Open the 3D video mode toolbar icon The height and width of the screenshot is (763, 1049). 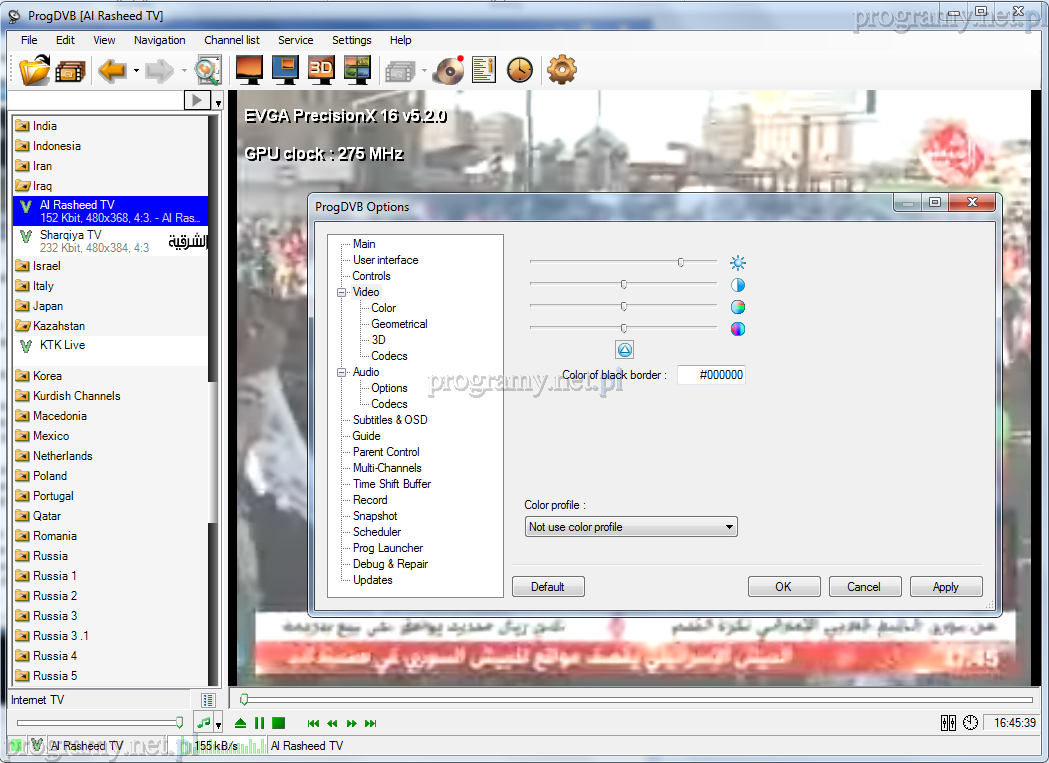(321, 70)
